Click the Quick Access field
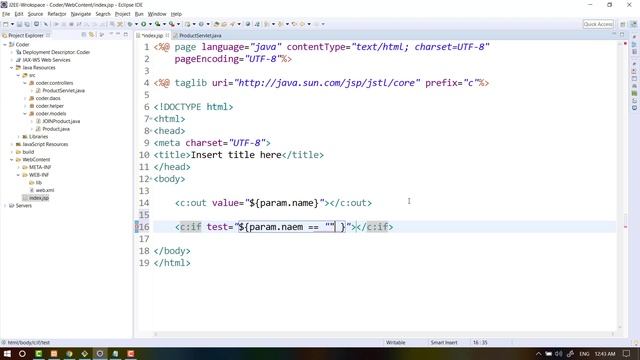Screen dimensions: 640x360 (x=598, y=24)
